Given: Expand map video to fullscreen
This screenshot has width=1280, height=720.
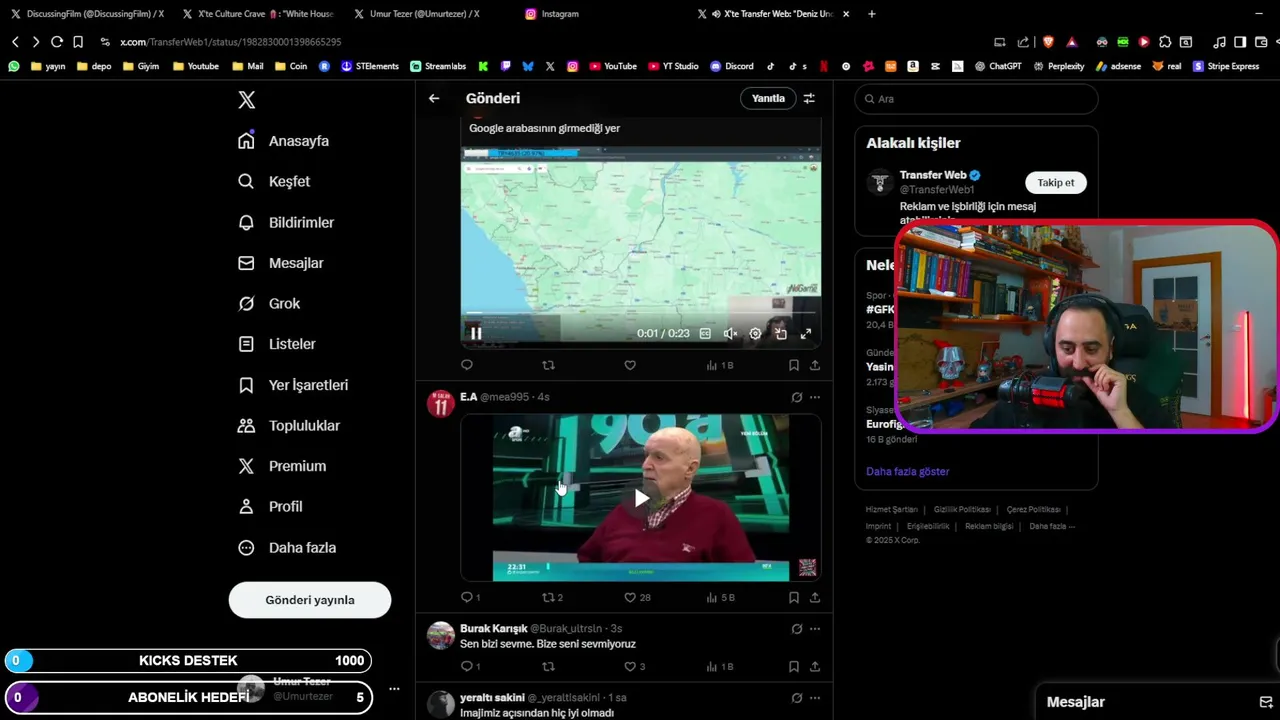Looking at the screenshot, I should coord(806,334).
